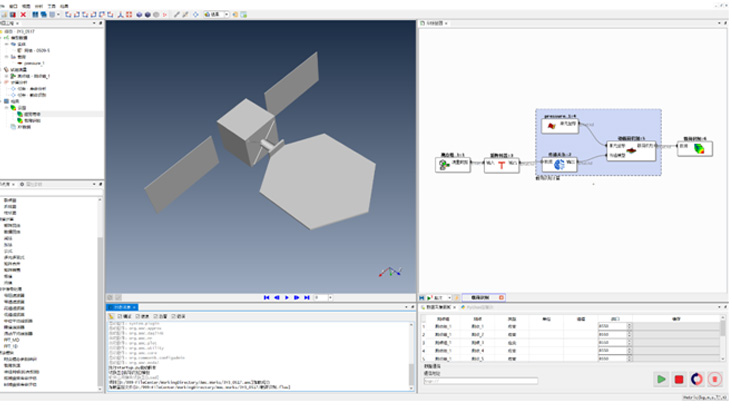The image size is (732, 412).
Task: Click the red square stop button
Action: [x=679, y=379]
